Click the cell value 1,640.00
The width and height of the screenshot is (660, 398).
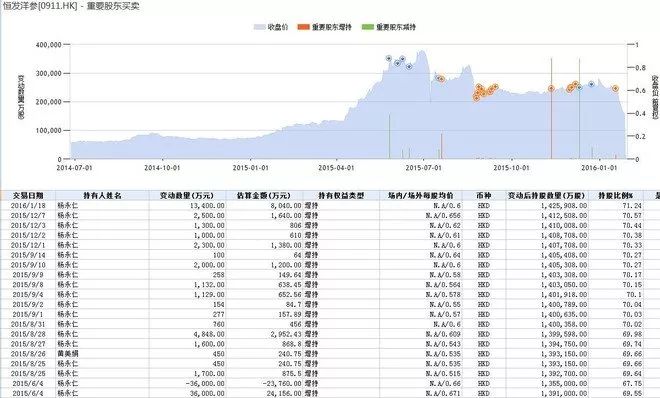(287, 215)
